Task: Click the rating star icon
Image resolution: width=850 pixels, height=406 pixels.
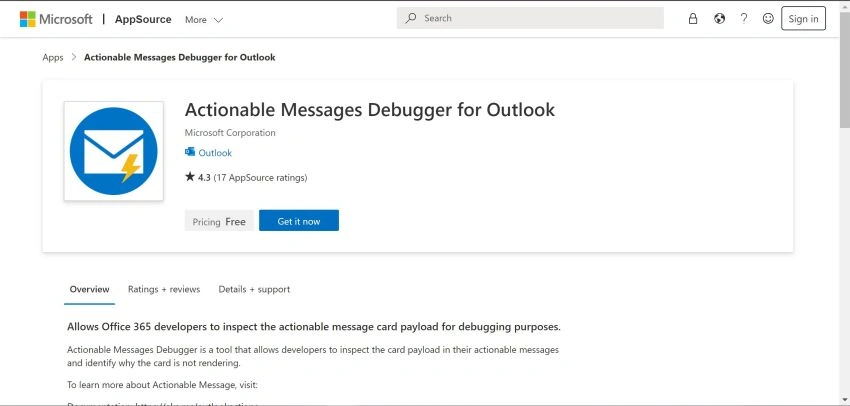Action: click(189, 177)
